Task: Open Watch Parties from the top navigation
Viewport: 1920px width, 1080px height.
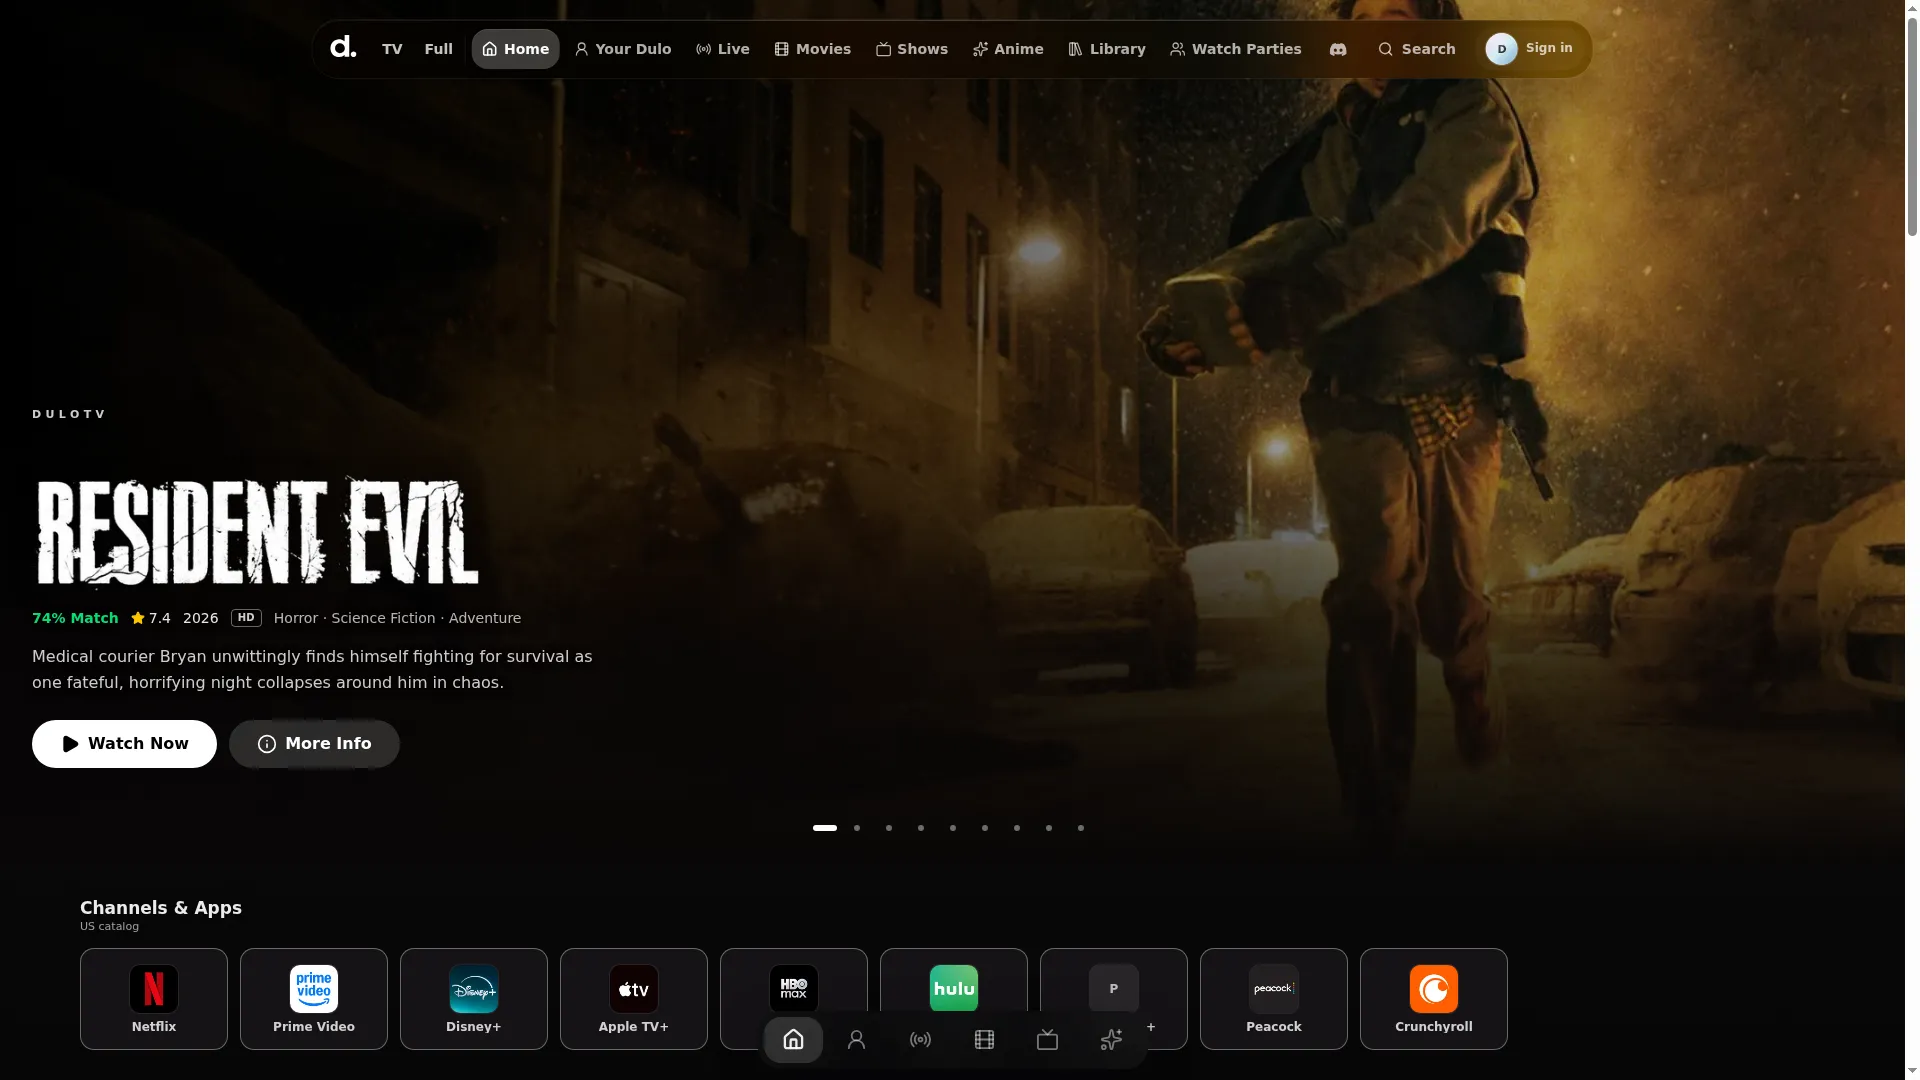Action: (1236, 49)
